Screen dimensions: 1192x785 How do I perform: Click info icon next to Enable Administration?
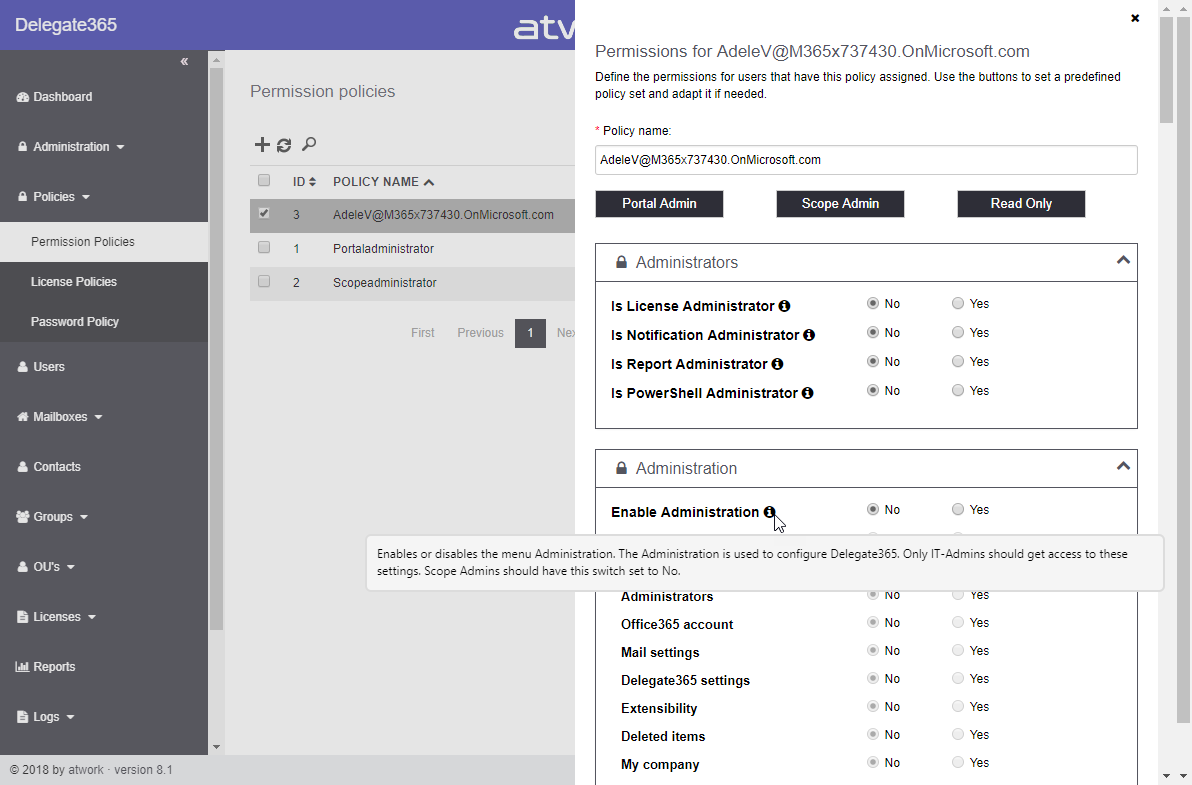(769, 512)
